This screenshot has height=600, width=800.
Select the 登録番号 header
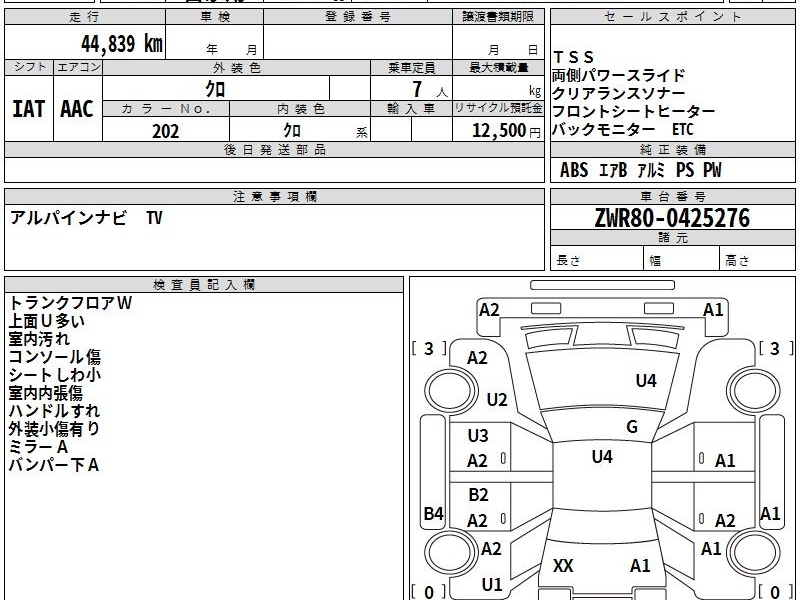click(x=358, y=17)
